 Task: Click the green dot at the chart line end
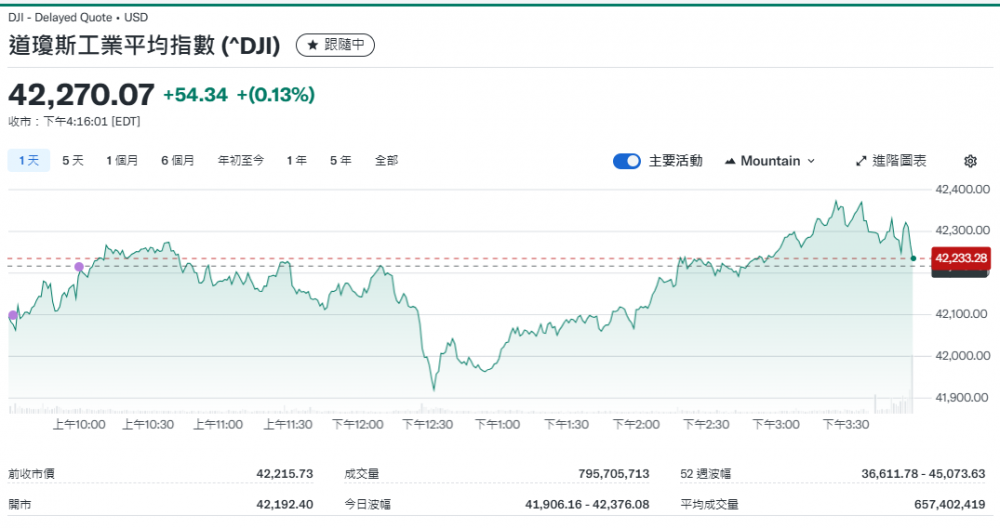913,259
